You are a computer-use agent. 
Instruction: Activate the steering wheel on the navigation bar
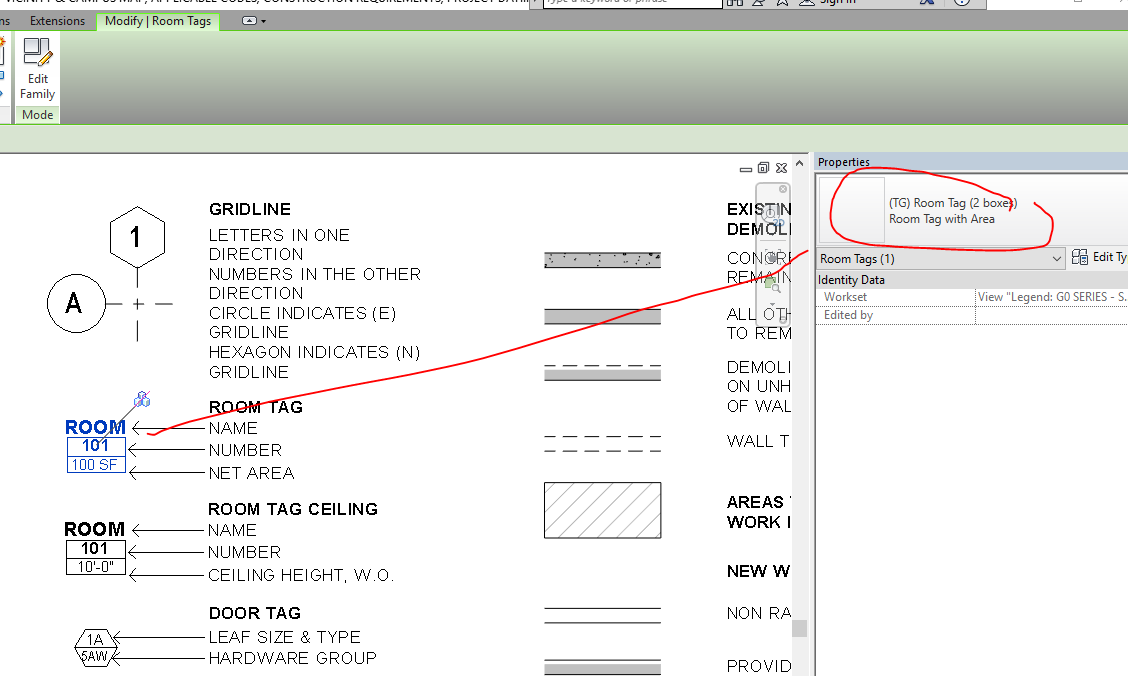pyautogui.click(x=769, y=213)
